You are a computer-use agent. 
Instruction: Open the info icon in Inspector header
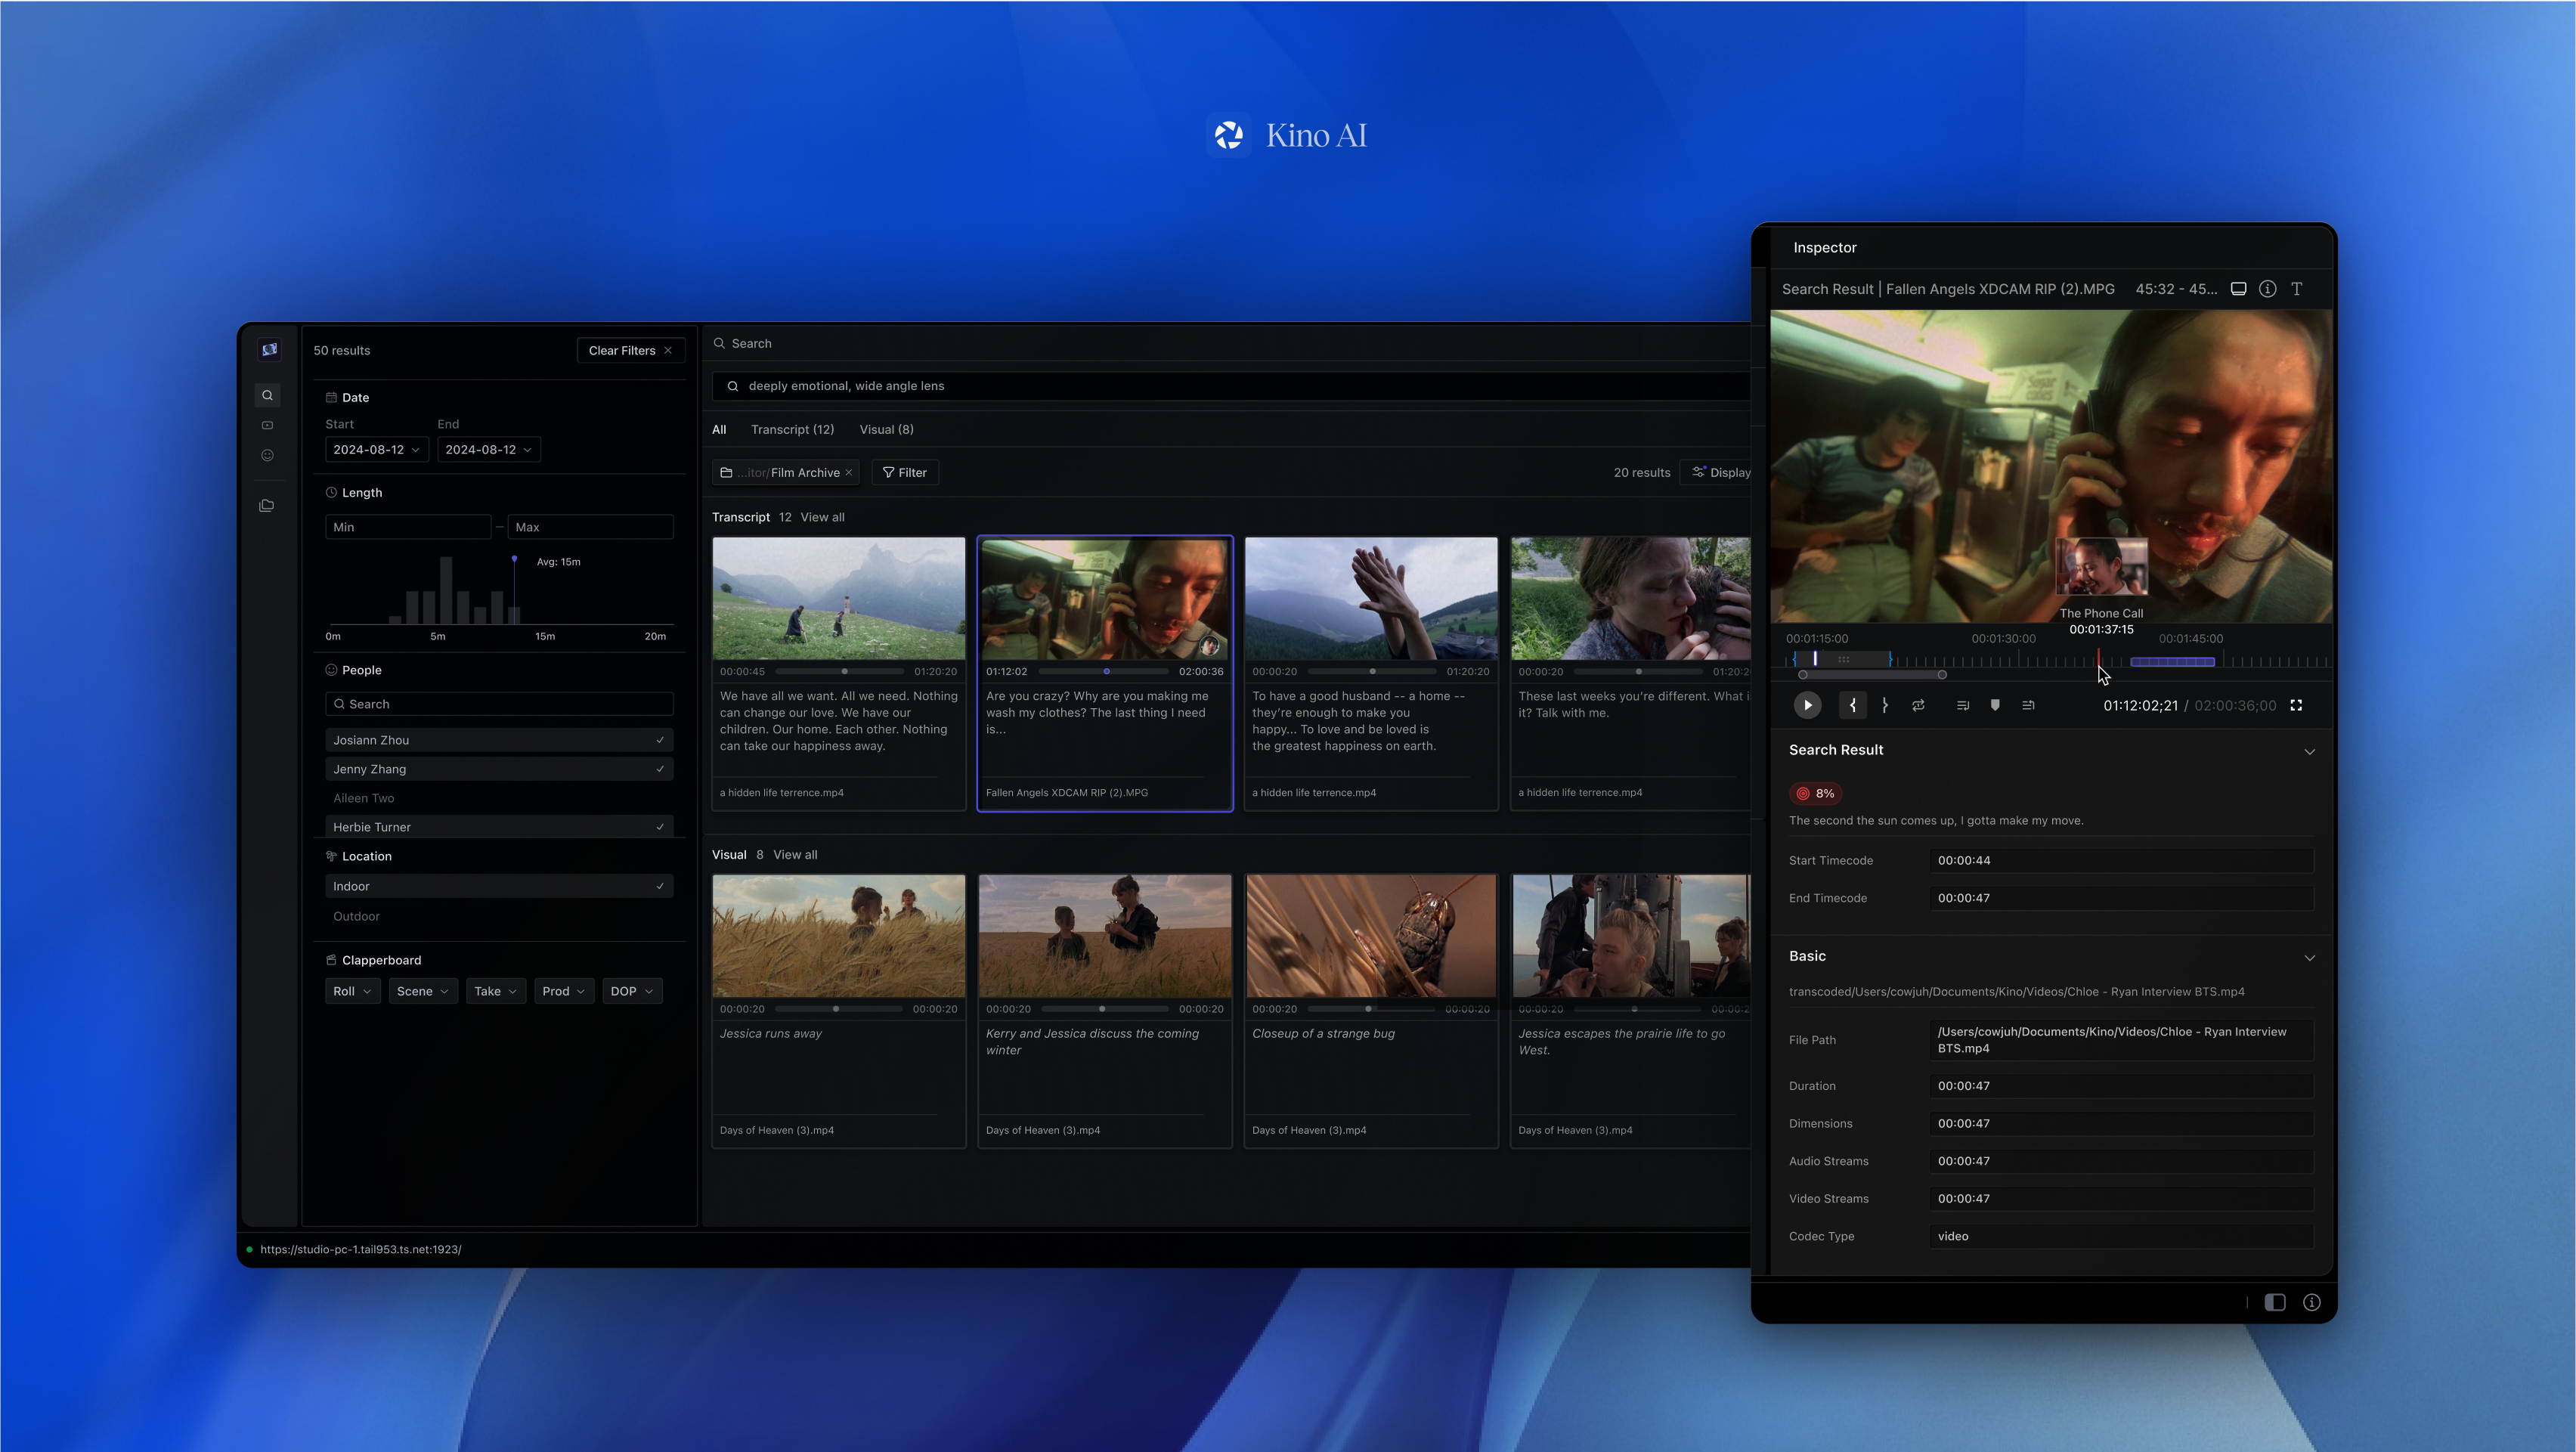click(x=2267, y=289)
